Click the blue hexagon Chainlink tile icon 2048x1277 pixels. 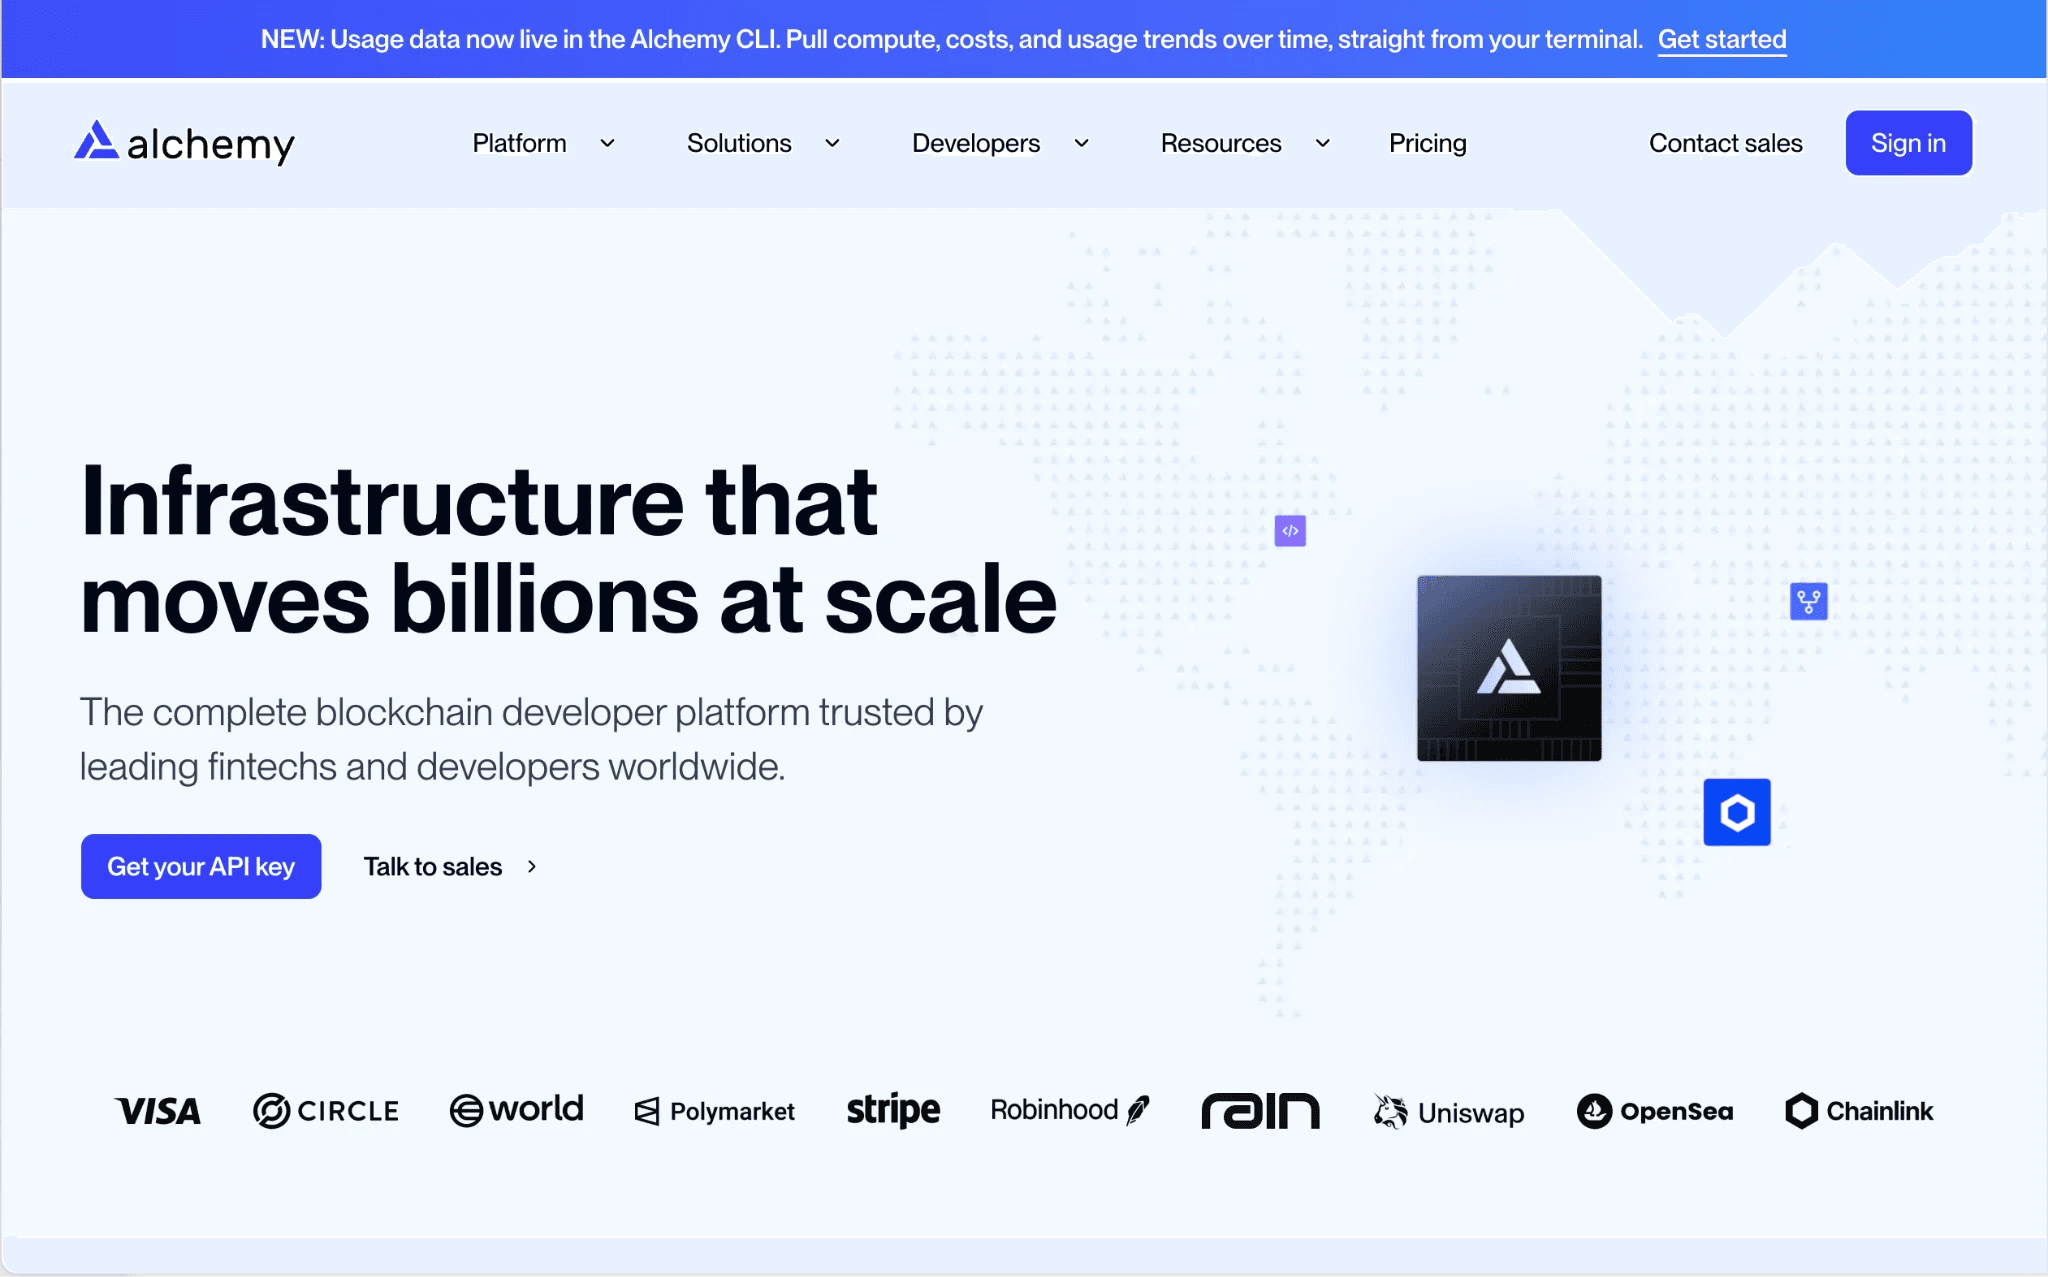pos(1737,812)
